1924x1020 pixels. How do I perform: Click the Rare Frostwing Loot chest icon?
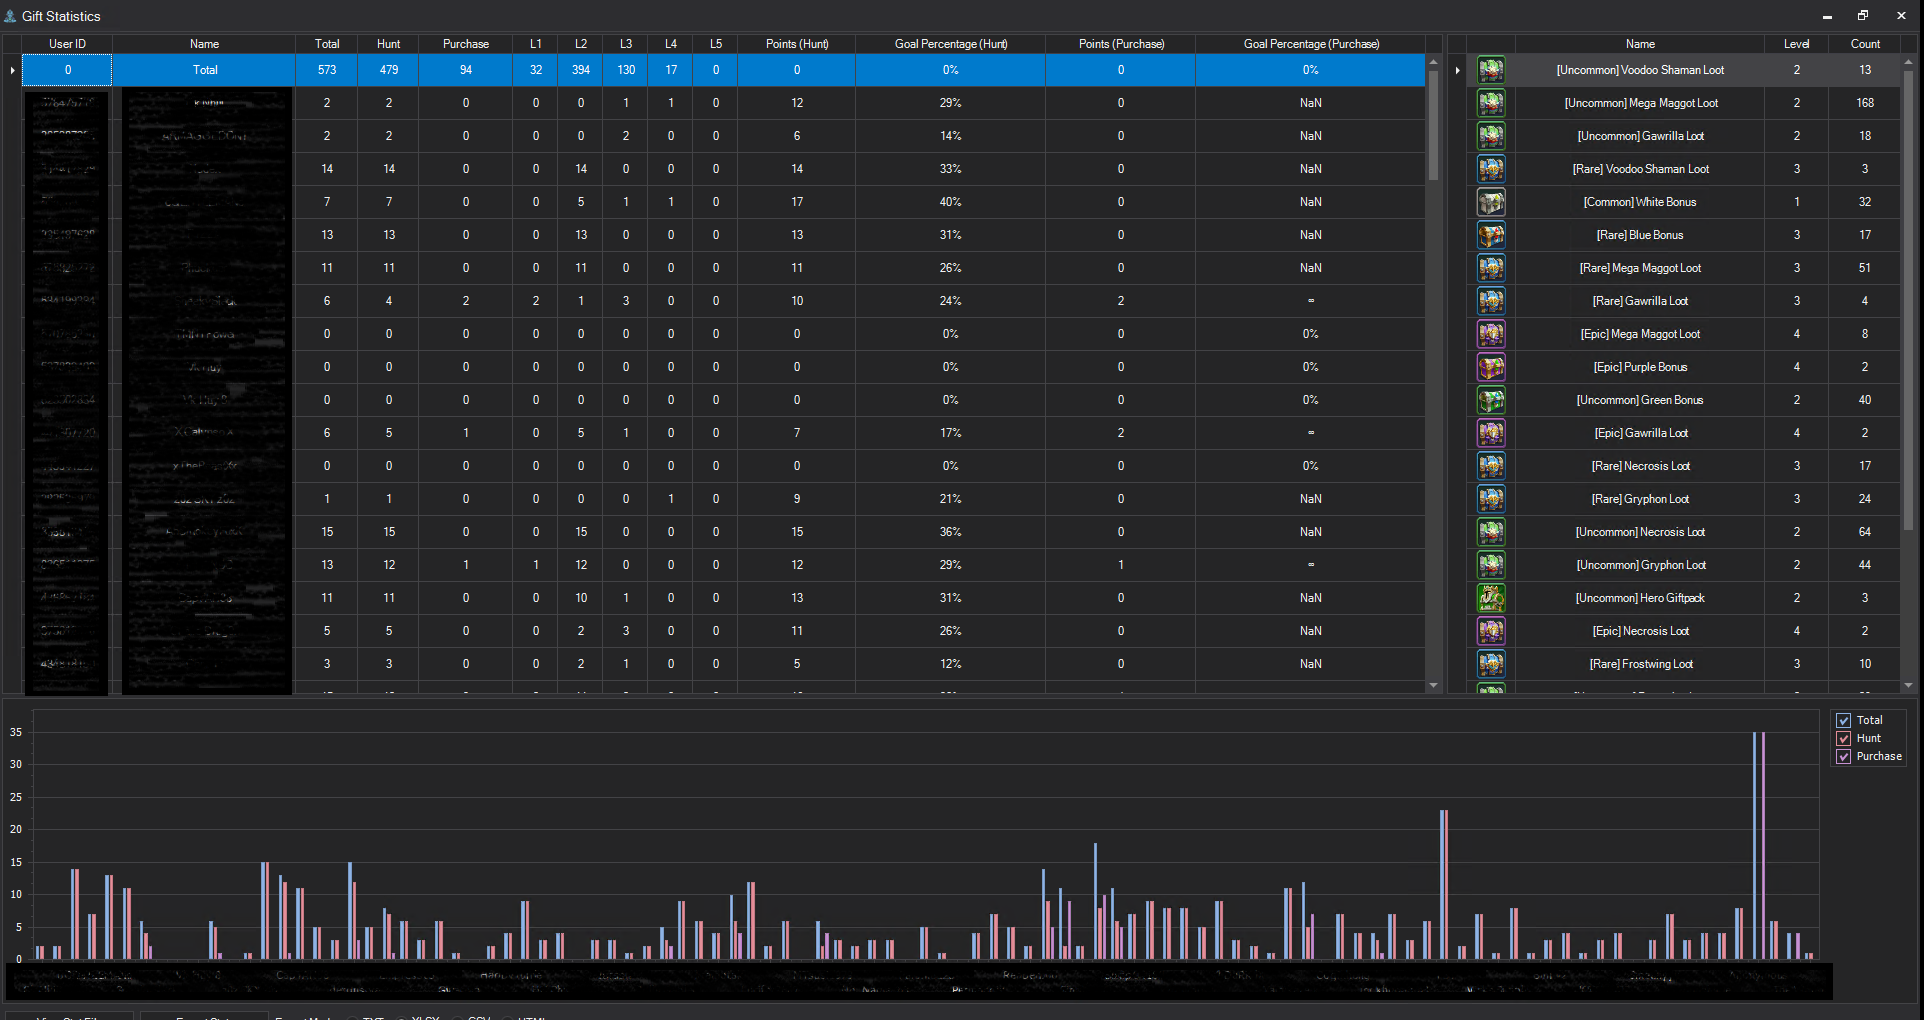tap(1491, 664)
